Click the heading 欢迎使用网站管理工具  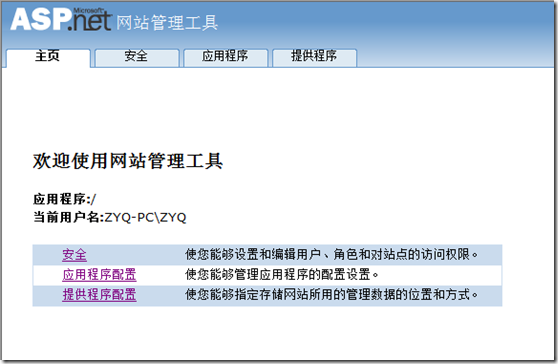[x=128, y=161]
